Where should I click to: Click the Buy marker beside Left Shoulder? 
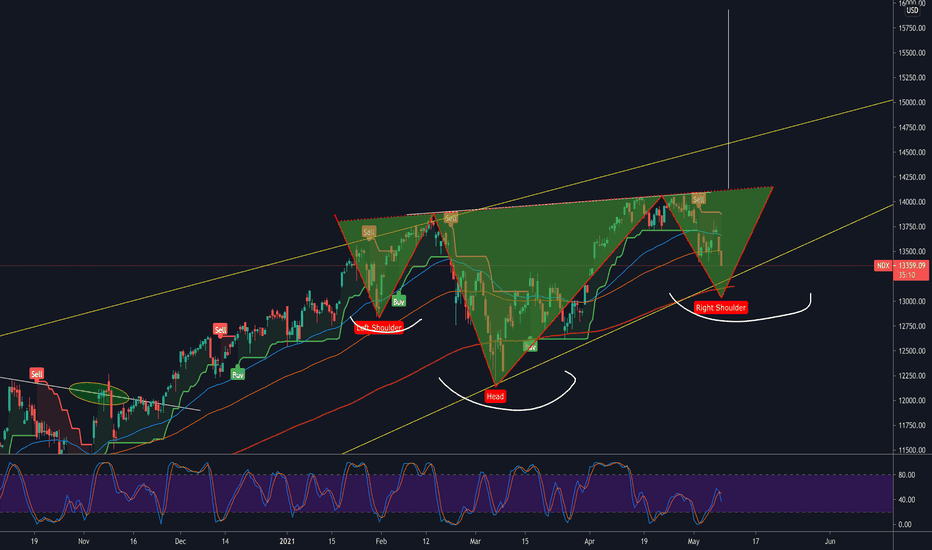point(399,301)
